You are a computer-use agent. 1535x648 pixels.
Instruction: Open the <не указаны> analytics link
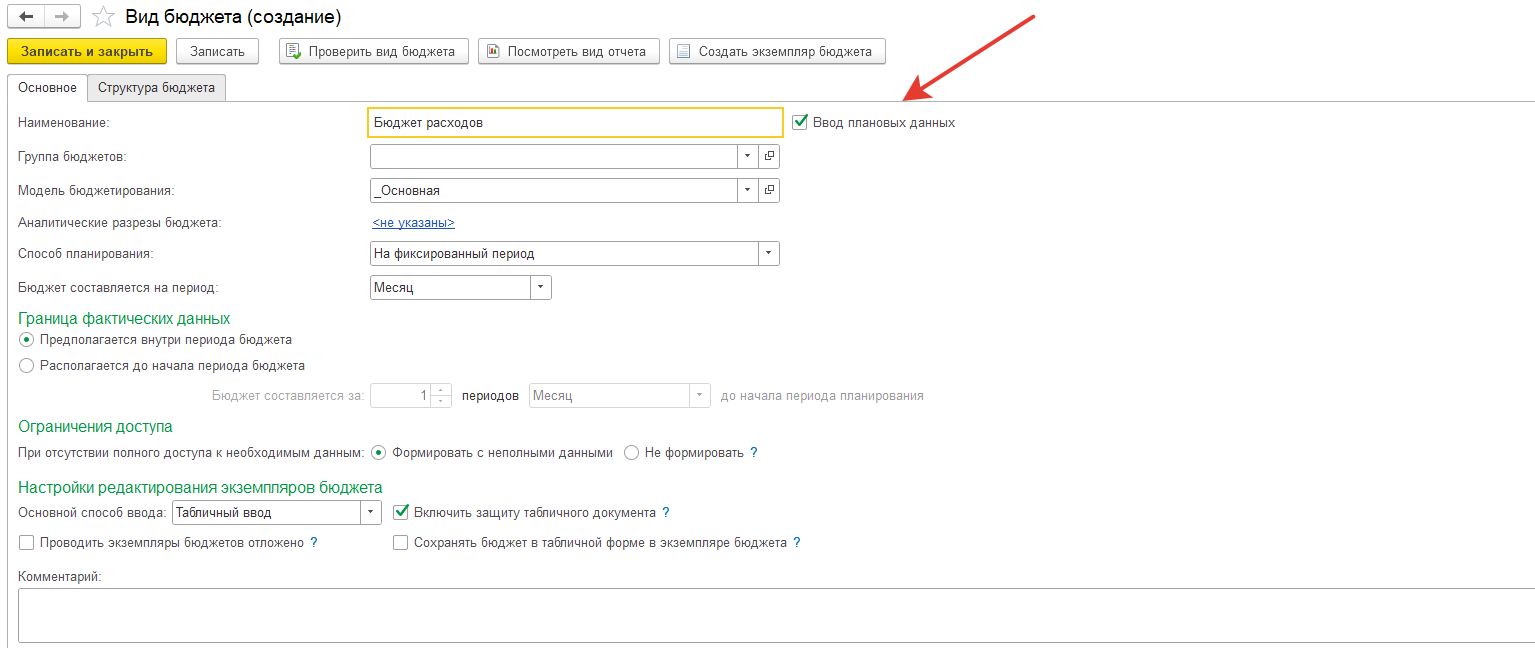tap(413, 223)
